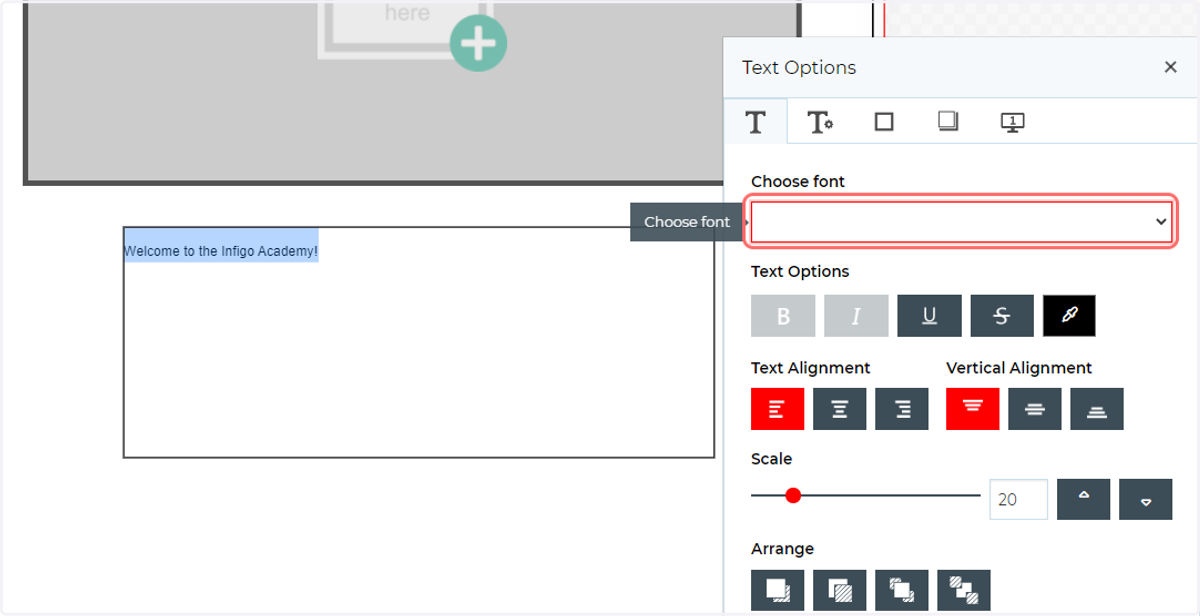This screenshot has width=1200, height=616.
Task: Set vertical alignment to top
Action: point(973,409)
